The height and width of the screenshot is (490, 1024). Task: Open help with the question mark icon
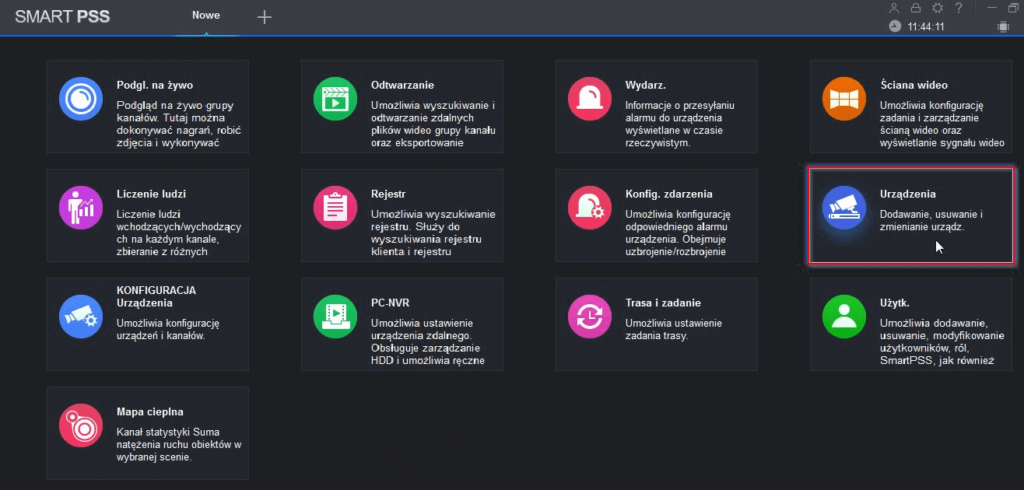coord(958,8)
